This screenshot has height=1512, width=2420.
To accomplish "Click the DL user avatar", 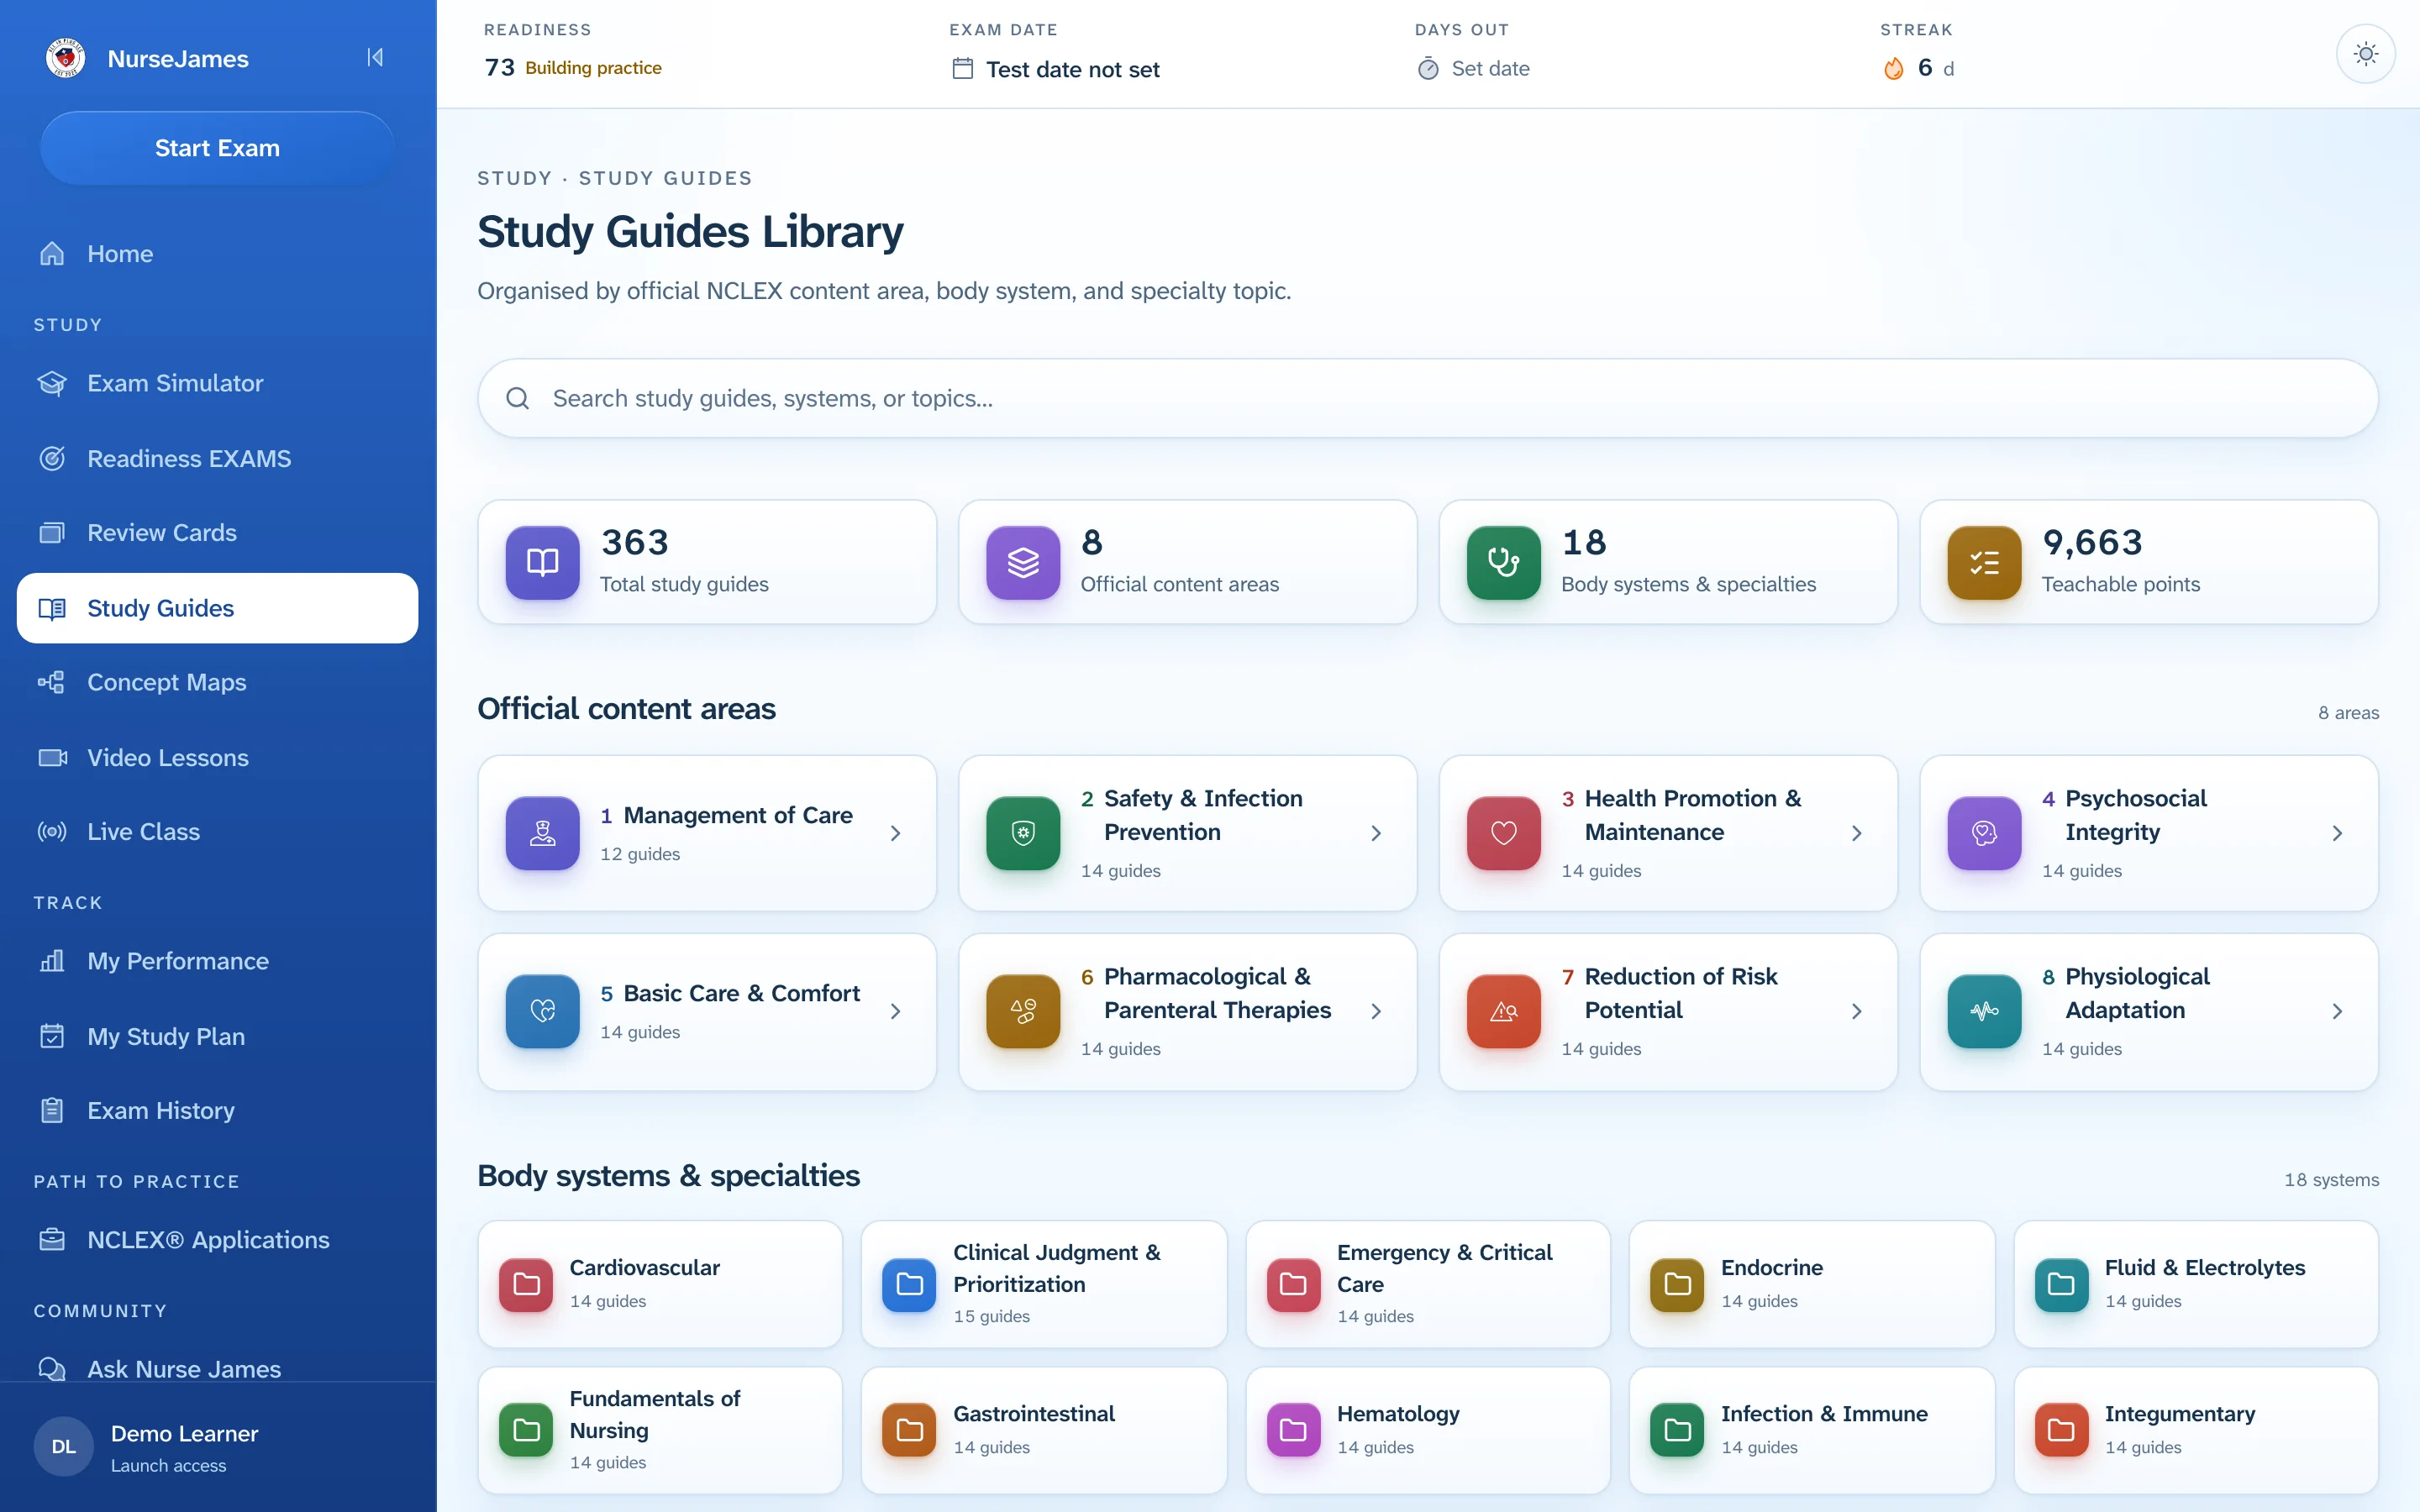I will pyautogui.click(x=63, y=1447).
